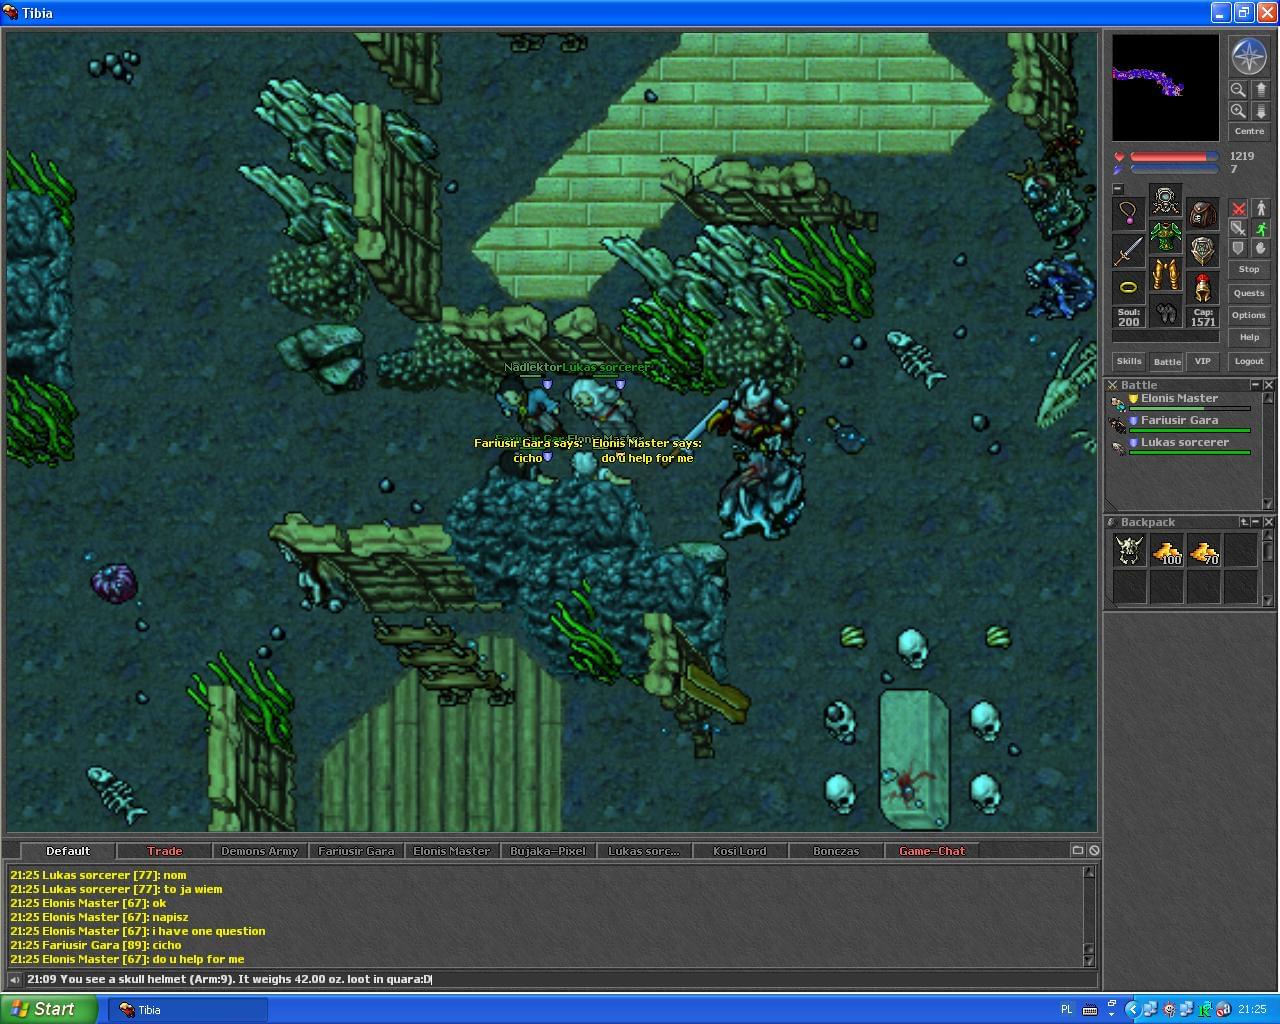The height and width of the screenshot is (1024, 1280).
Task: Click the chat message input field
Action: click(x=560, y=979)
